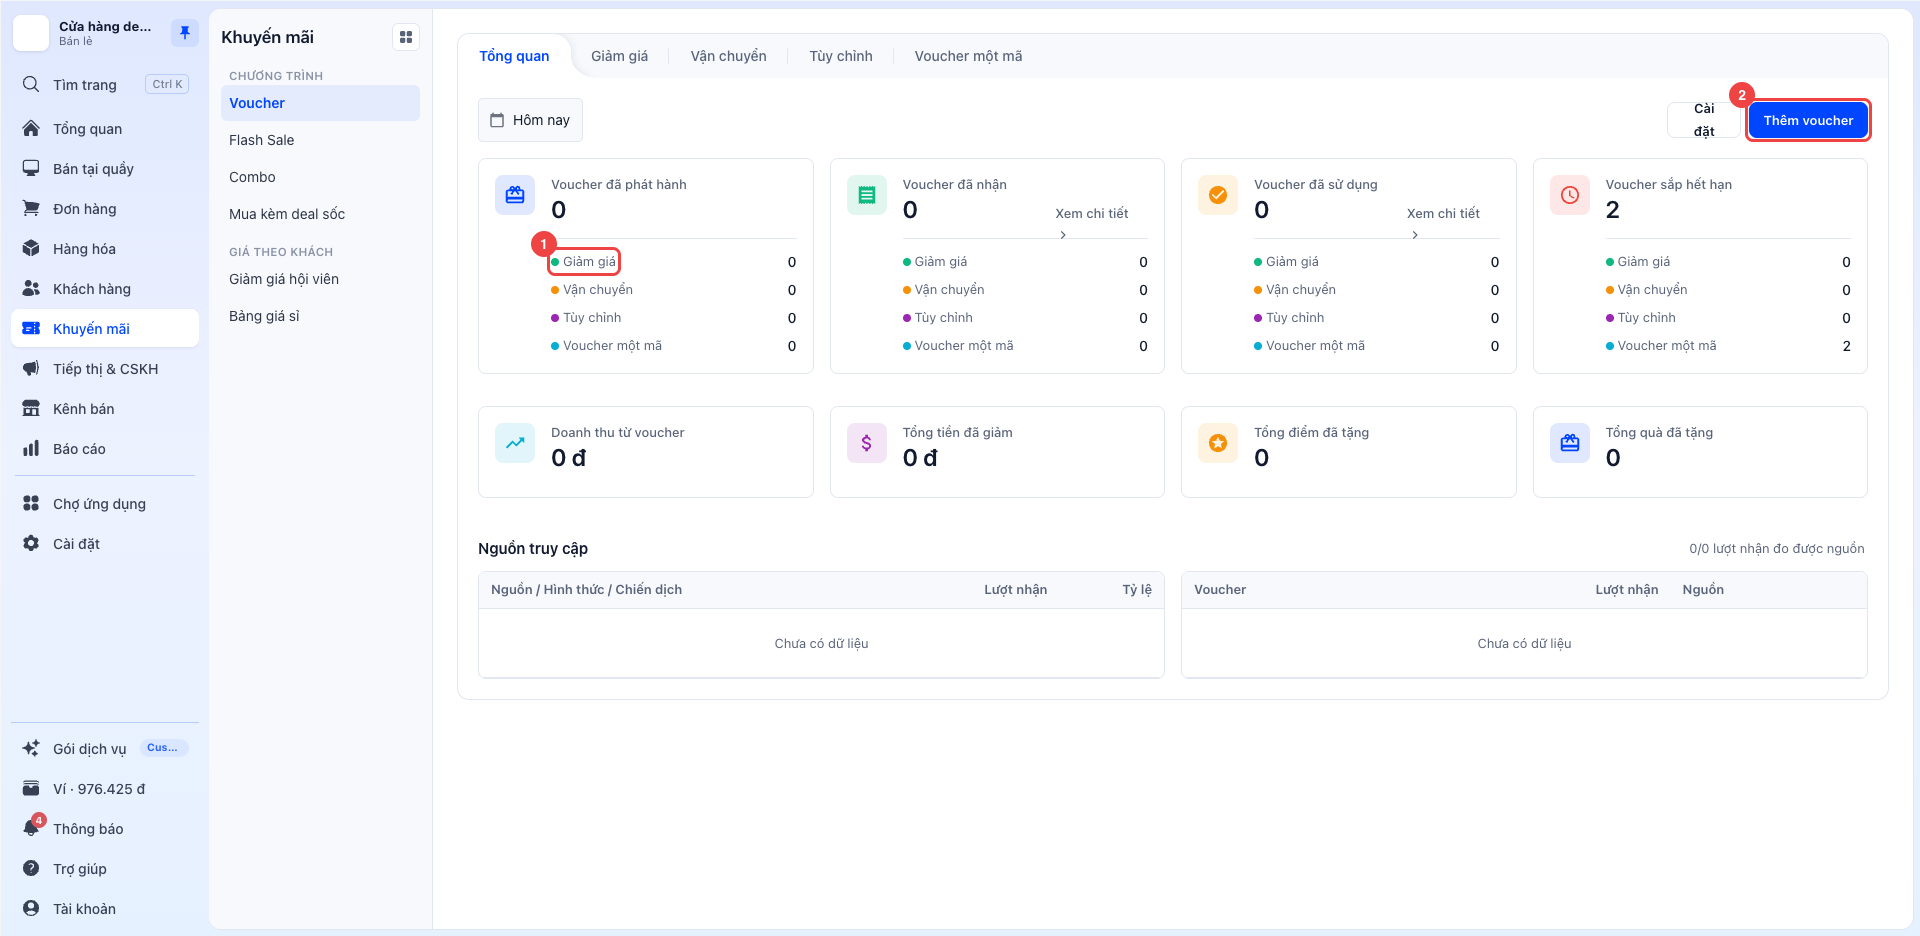Click the store name Cửa hàng de...
The height and width of the screenshot is (936, 1920).
105,26
